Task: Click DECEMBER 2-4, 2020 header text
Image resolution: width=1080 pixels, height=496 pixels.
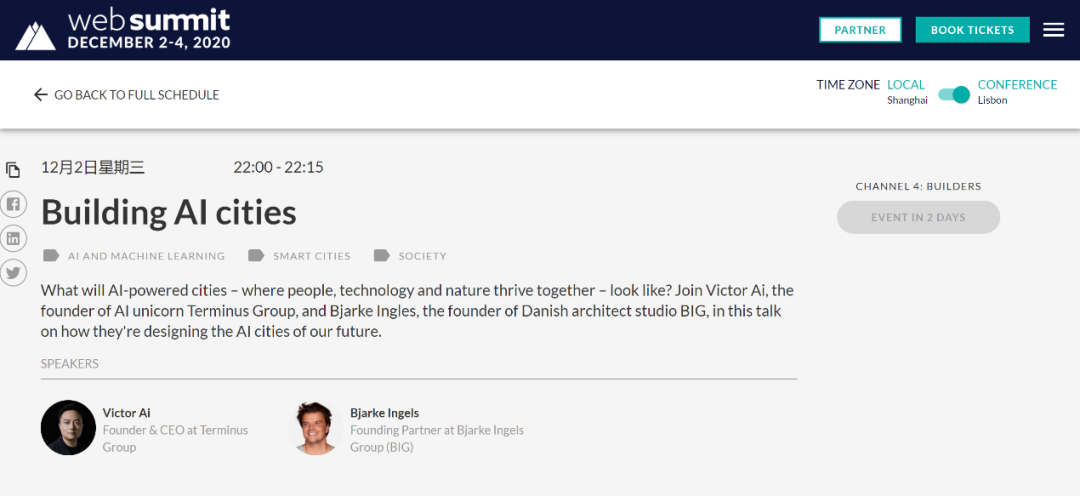Action: (149, 43)
